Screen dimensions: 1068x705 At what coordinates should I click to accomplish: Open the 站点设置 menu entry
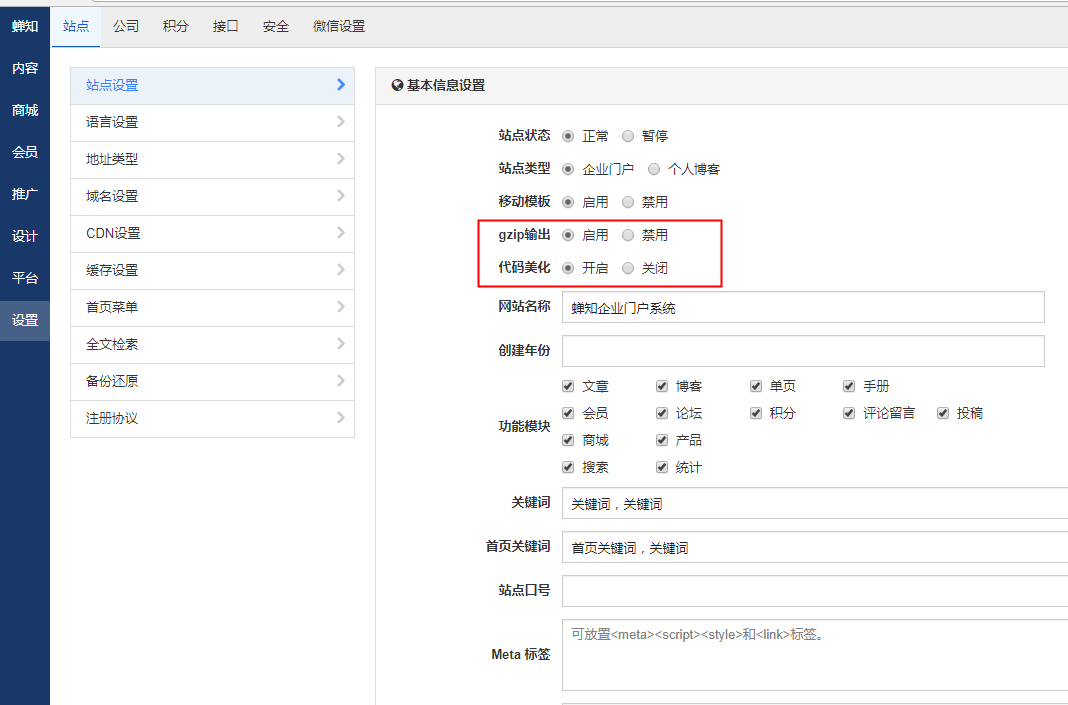pos(213,85)
